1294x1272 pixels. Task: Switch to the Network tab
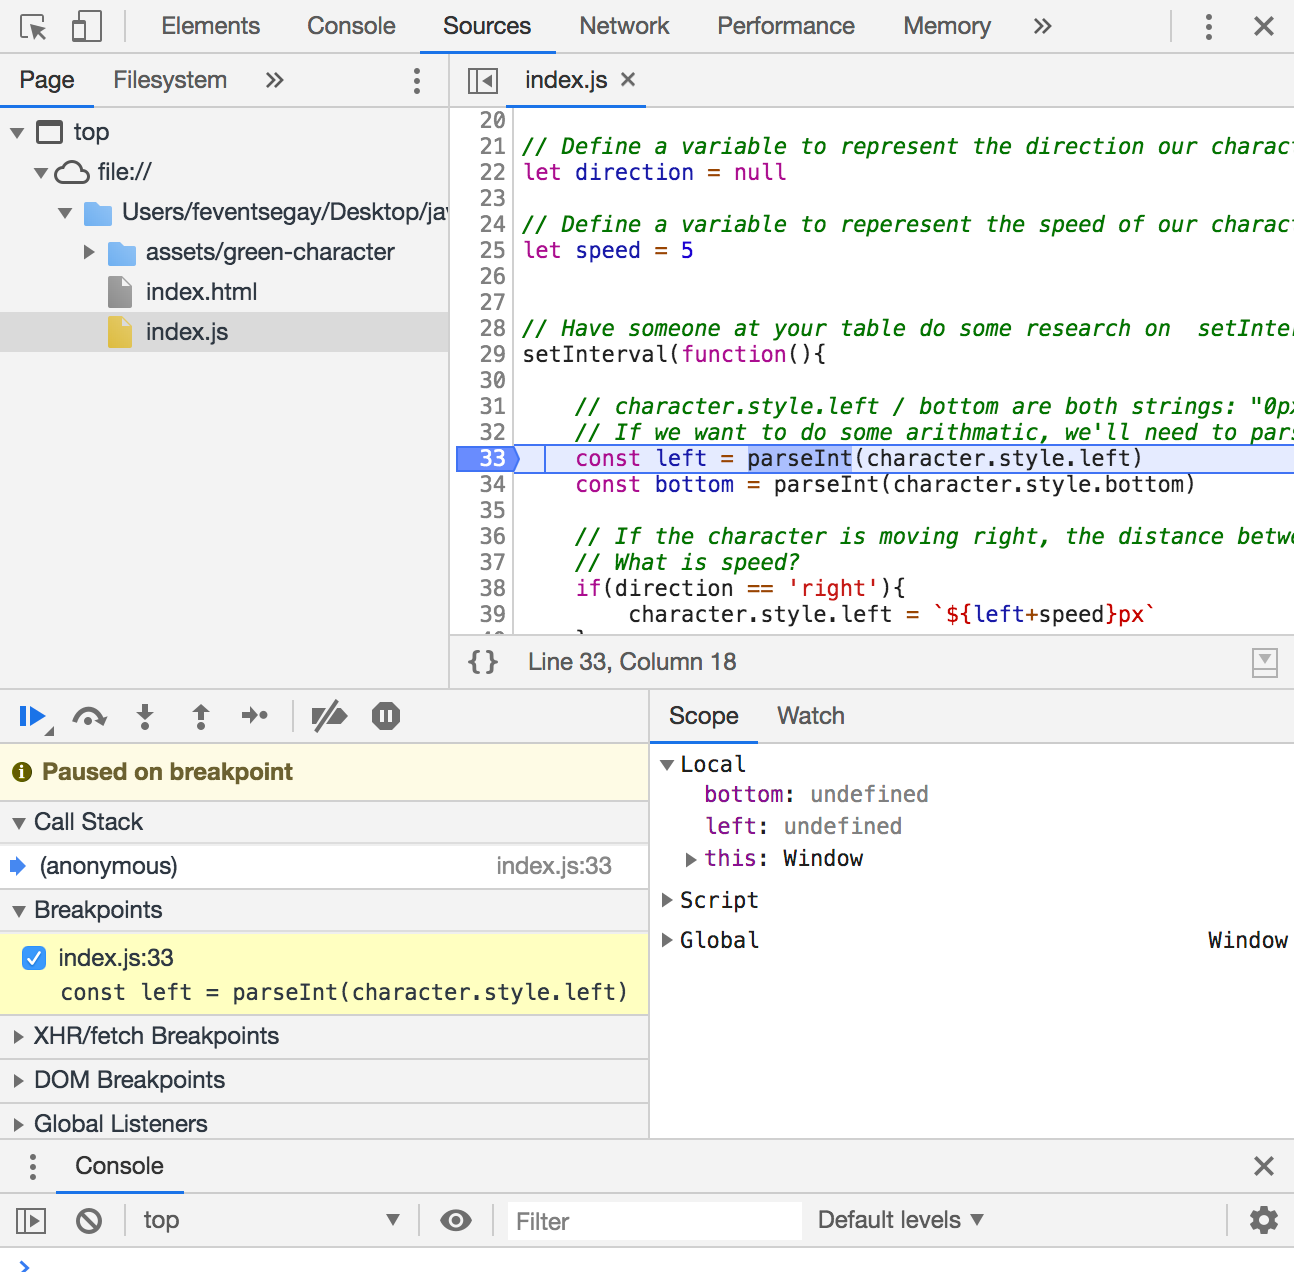[624, 26]
